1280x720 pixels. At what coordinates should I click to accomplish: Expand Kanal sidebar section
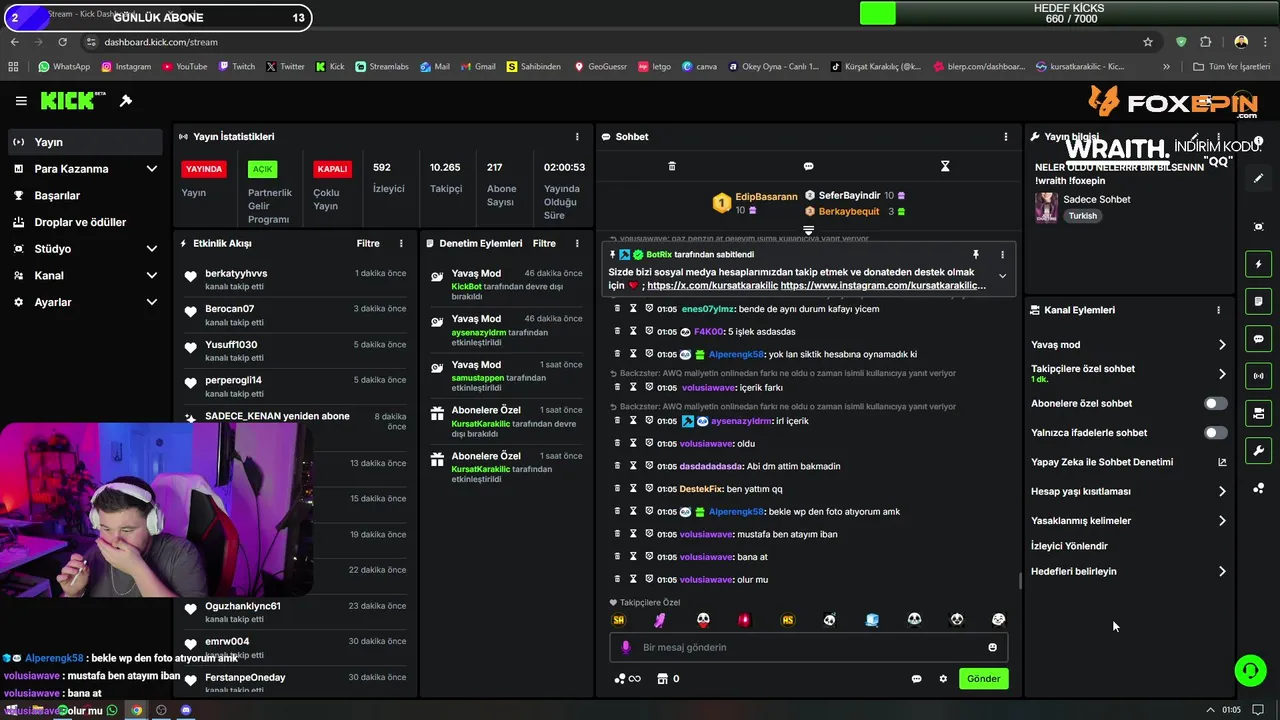[x=151, y=275]
